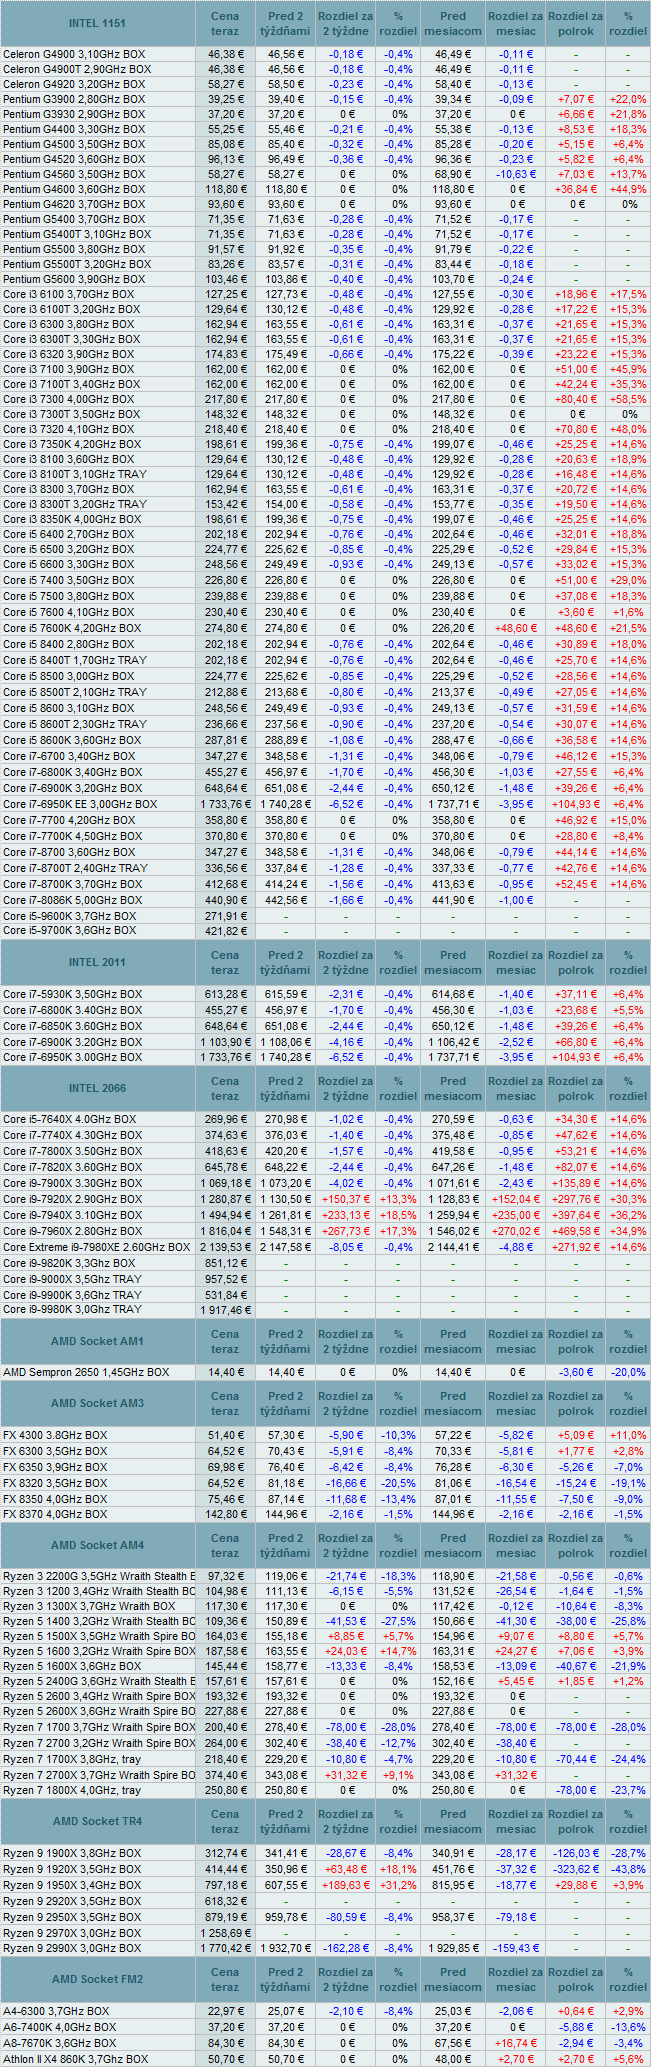This screenshot has width=651, height=2067.
Task: Click 'Pred 2 týždňami' header in AMD Socket AM4 section
Action: coord(286,1545)
